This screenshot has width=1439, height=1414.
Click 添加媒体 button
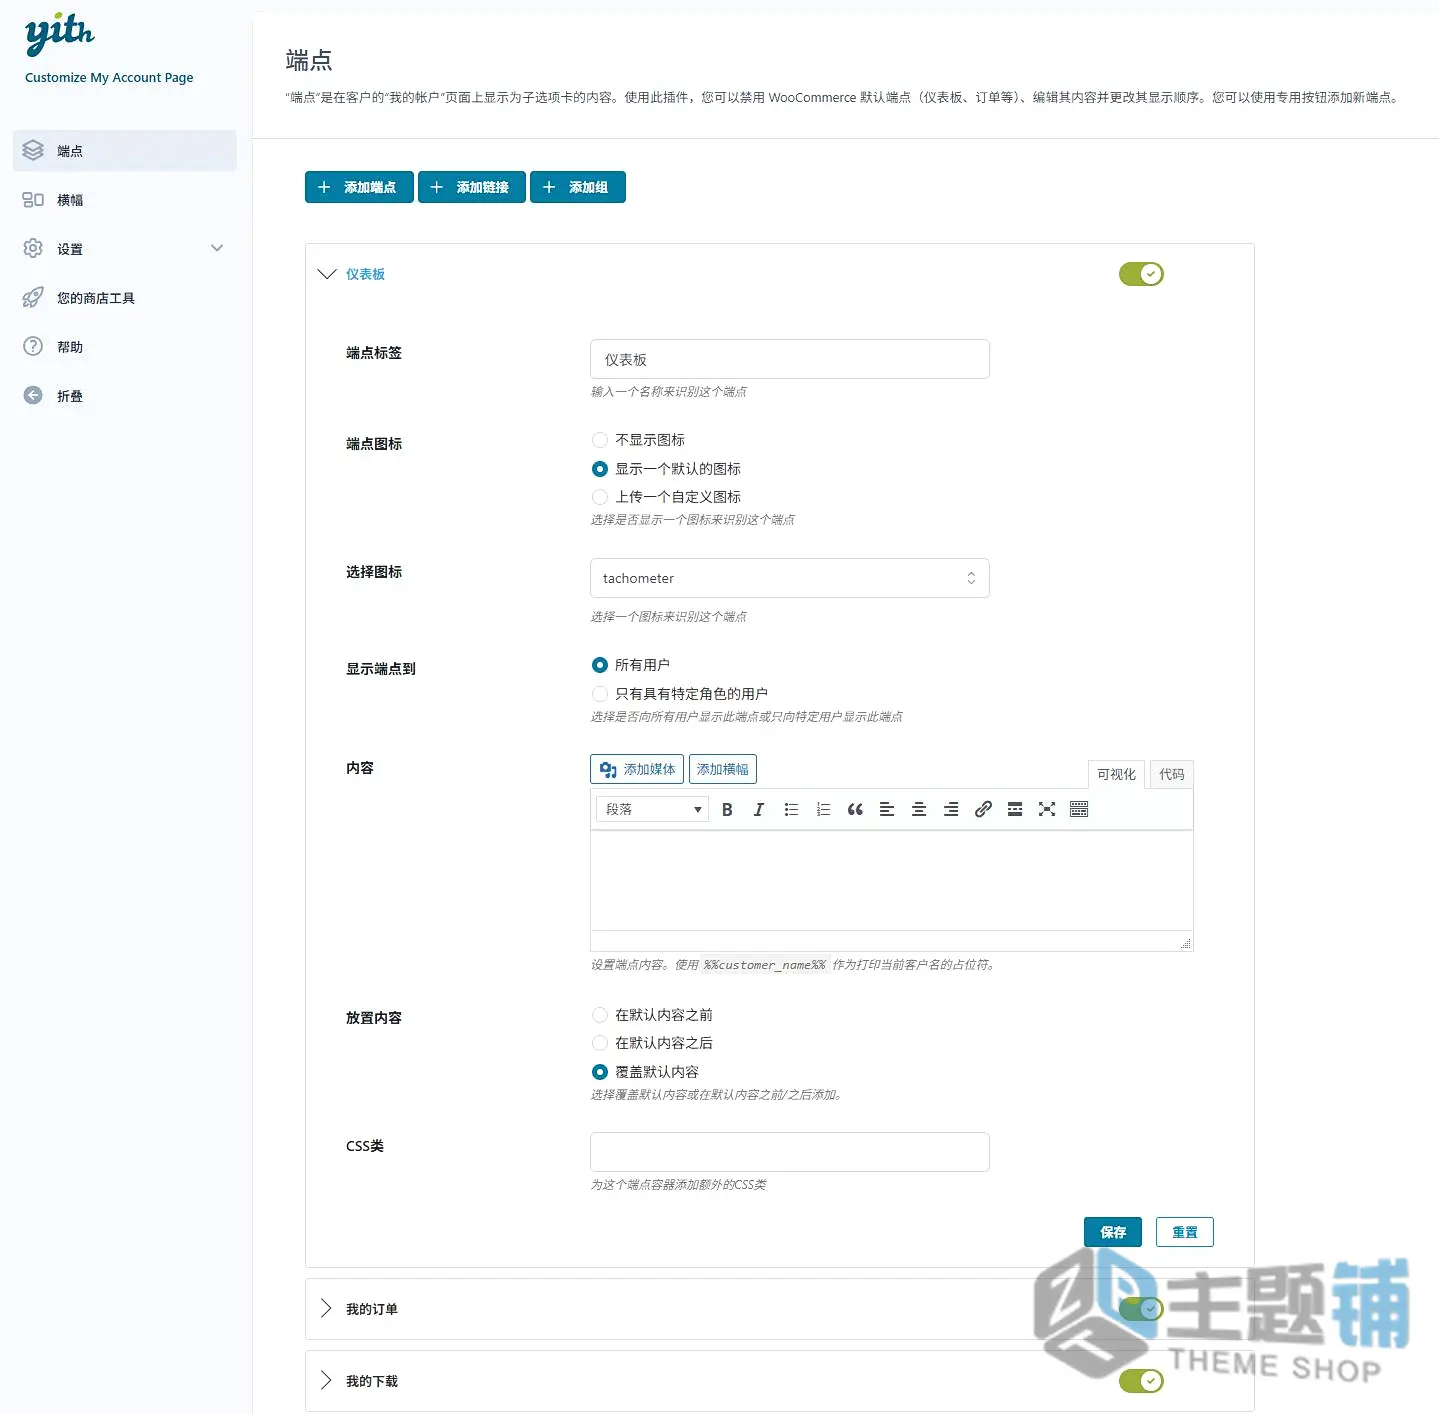[x=637, y=769]
